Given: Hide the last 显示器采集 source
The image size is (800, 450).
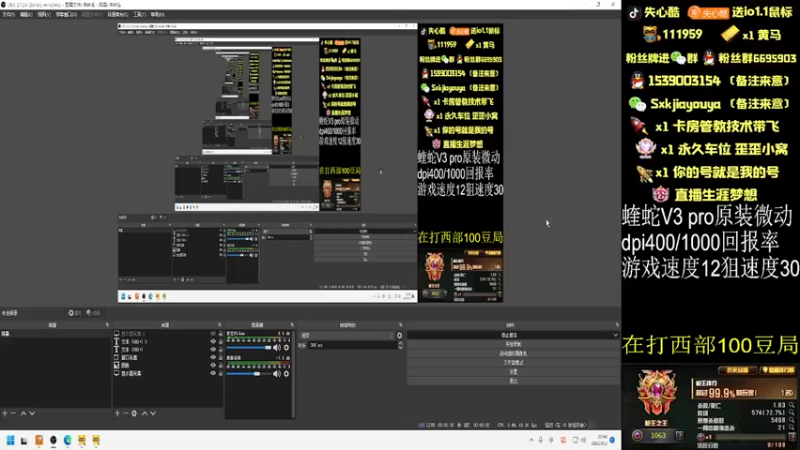Looking at the screenshot, I should tap(213, 373).
